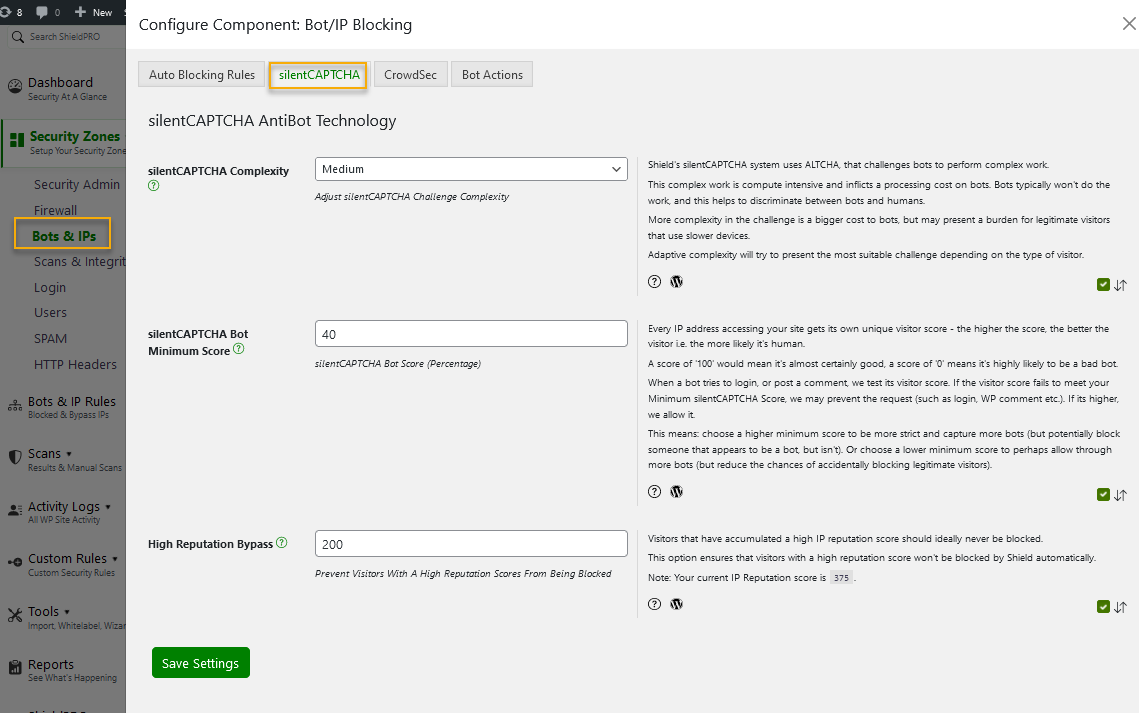The image size is (1139, 713).
Task: Click the updates icon showing 8 in admin bar
Action: point(6,12)
